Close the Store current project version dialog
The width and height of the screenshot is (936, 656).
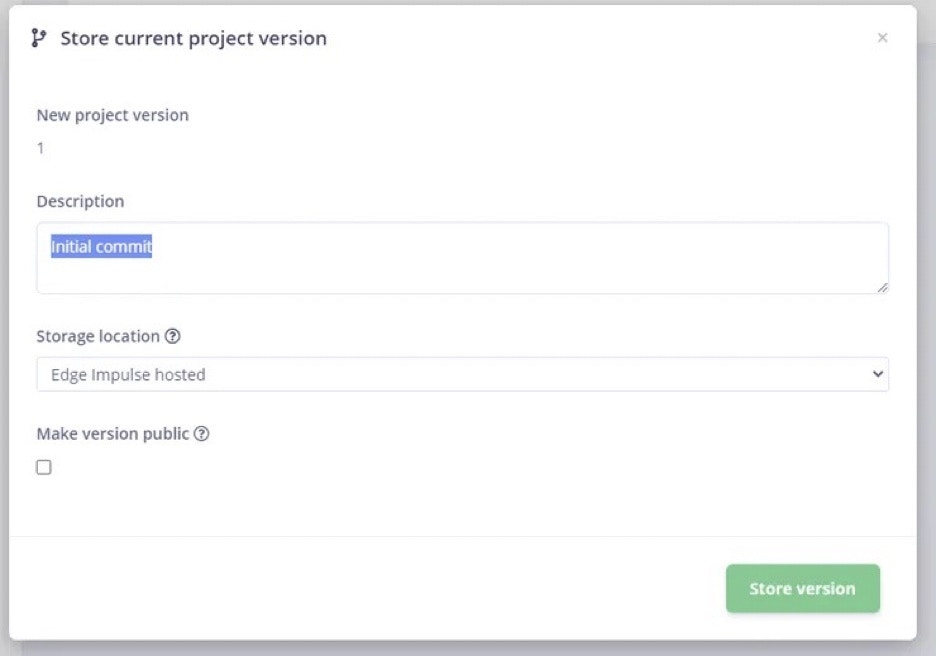pyautogui.click(x=882, y=38)
